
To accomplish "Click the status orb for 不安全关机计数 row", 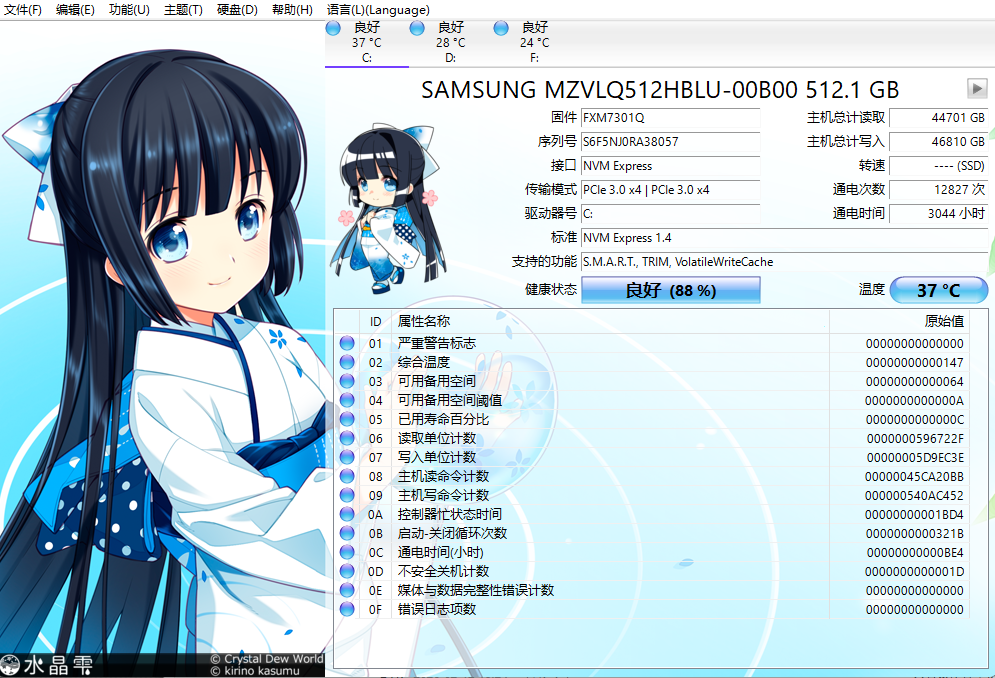I will pyautogui.click(x=347, y=571).
